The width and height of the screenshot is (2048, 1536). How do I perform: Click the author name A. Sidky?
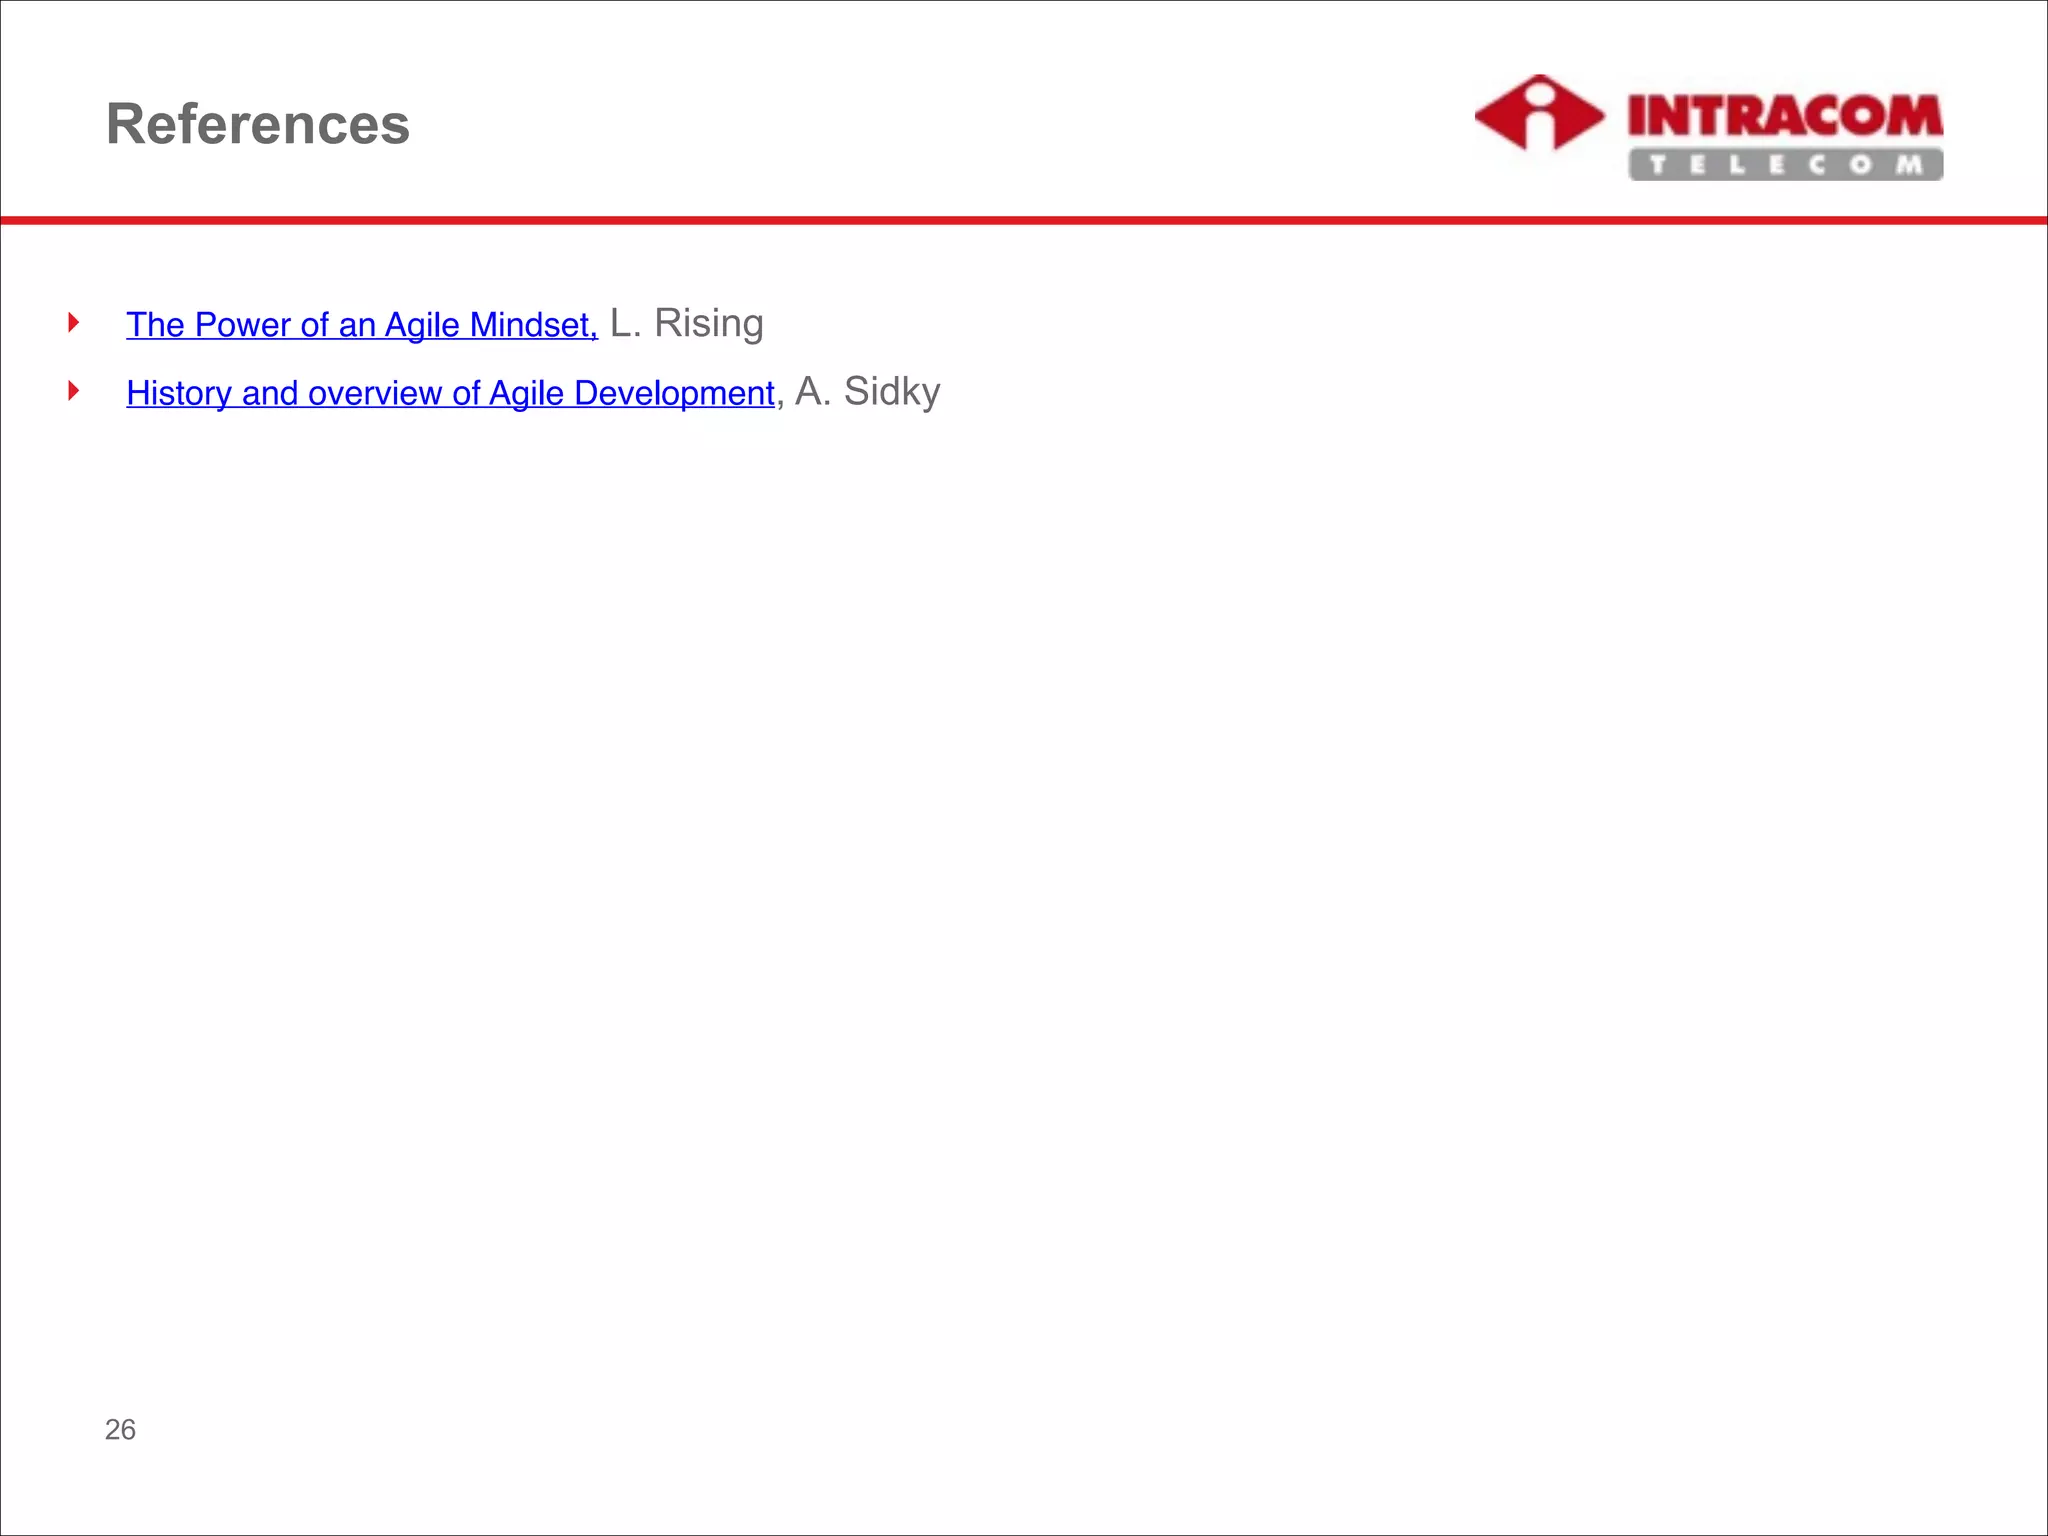pos(867,391)
